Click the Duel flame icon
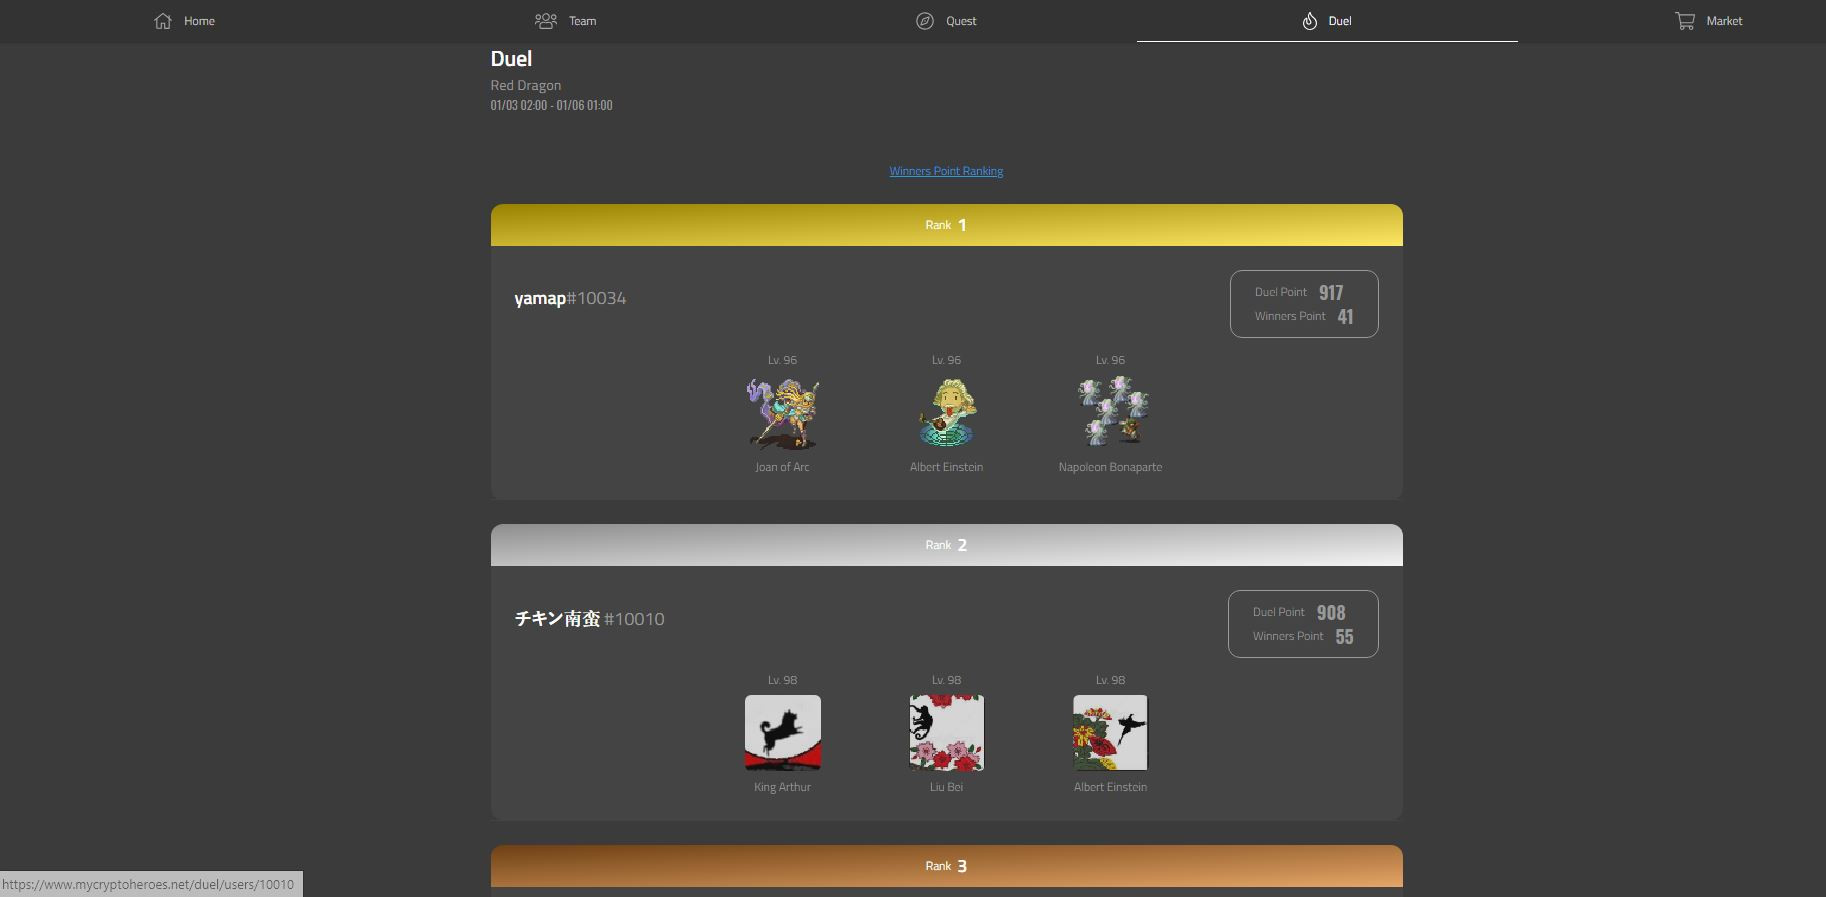 [x=1309, y=21]
